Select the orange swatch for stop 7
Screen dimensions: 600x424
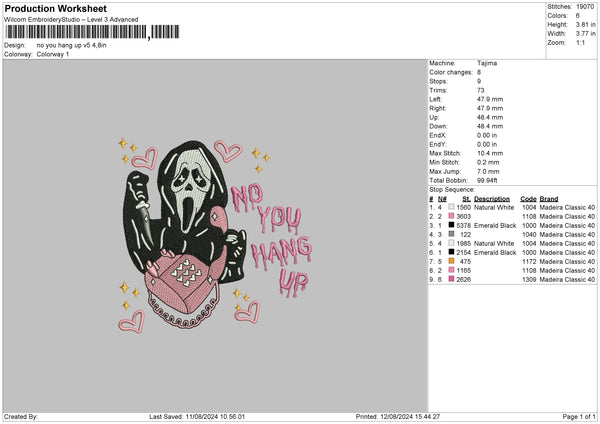[451, 261]
